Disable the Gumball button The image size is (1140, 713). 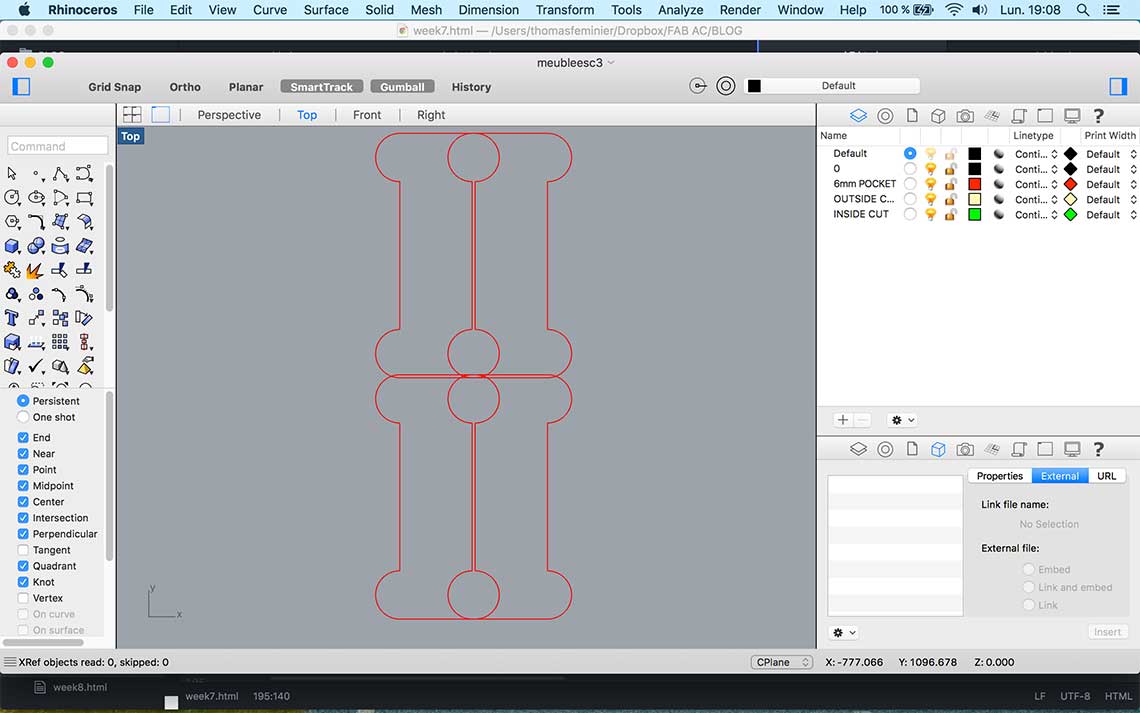402,86
